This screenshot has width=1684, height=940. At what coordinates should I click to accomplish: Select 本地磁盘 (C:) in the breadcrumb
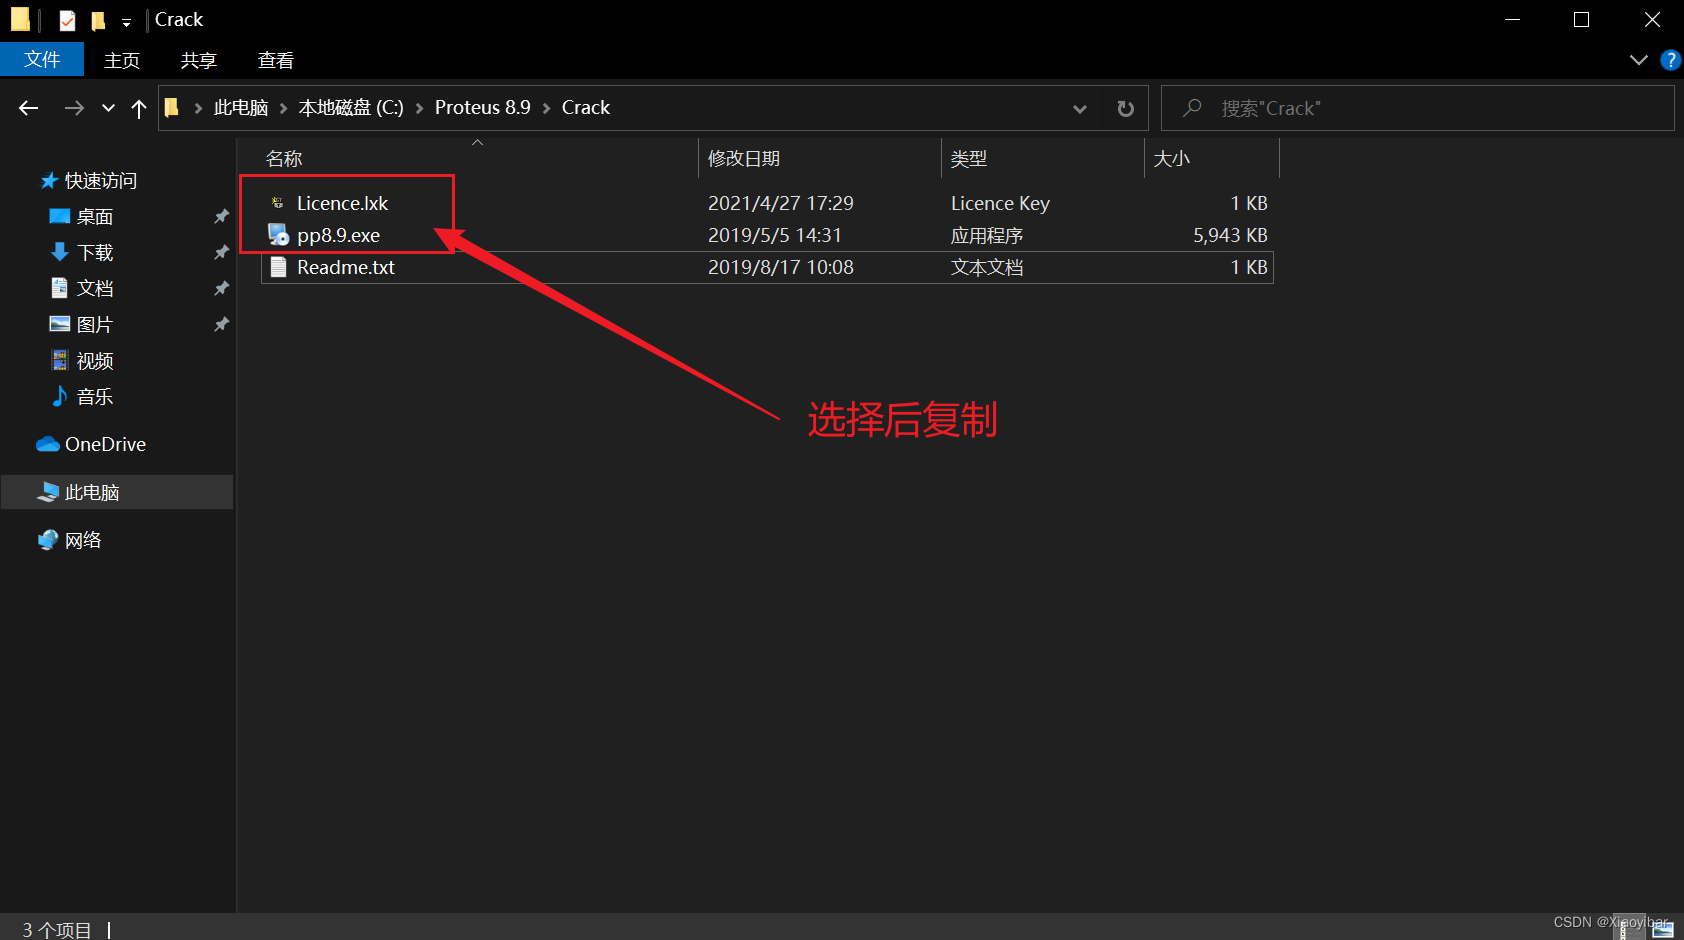pyautogui.click(x=351, y=108)
